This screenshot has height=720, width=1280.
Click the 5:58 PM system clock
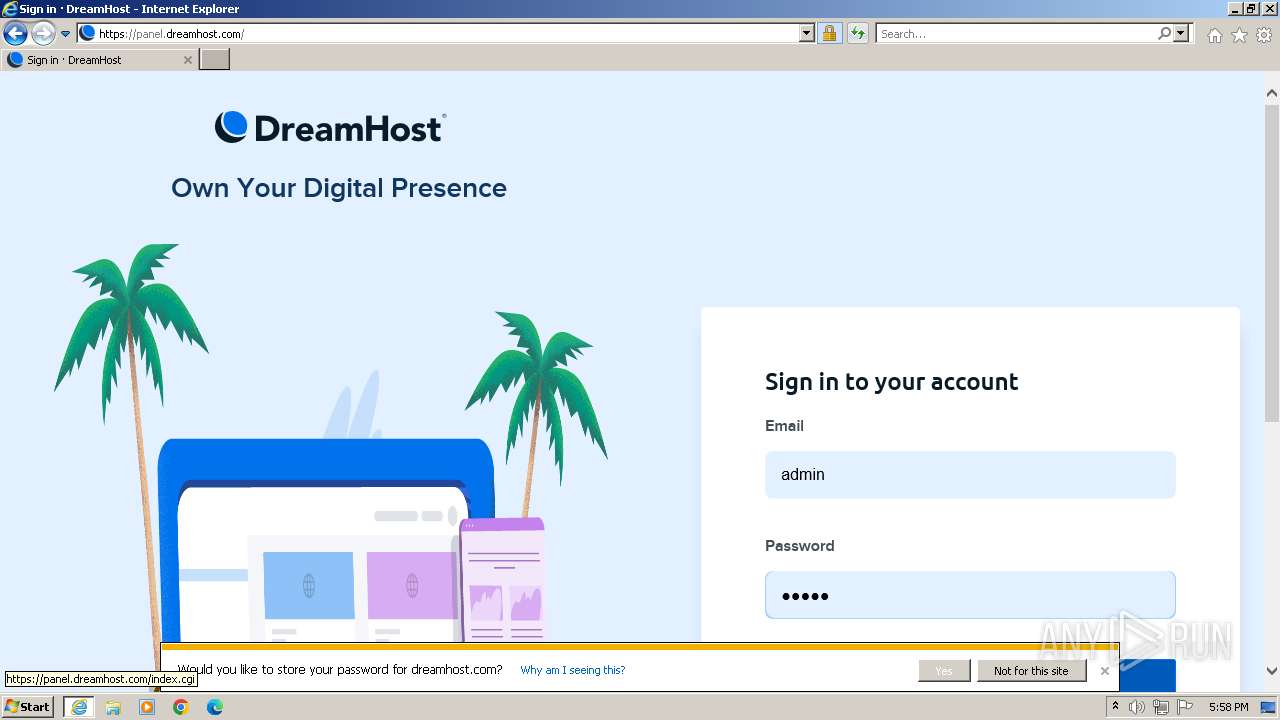click(1228, 707)
